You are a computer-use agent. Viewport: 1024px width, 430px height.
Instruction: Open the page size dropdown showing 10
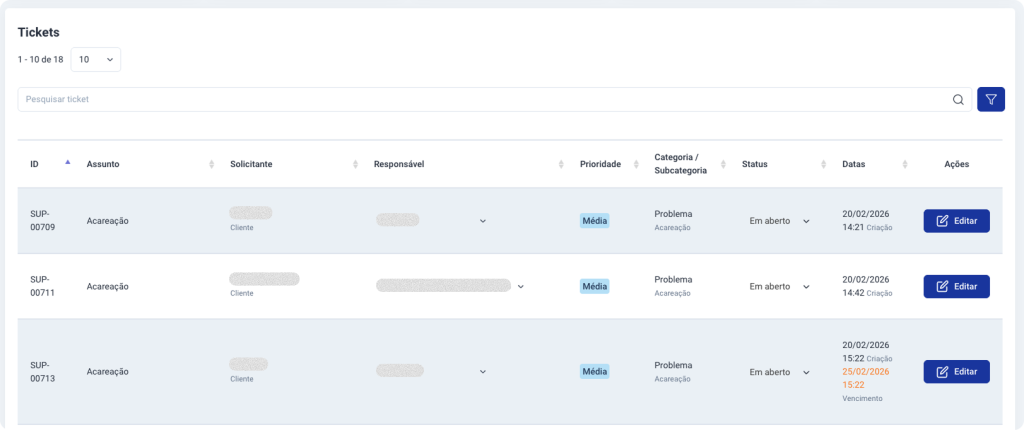coord(96,60)
